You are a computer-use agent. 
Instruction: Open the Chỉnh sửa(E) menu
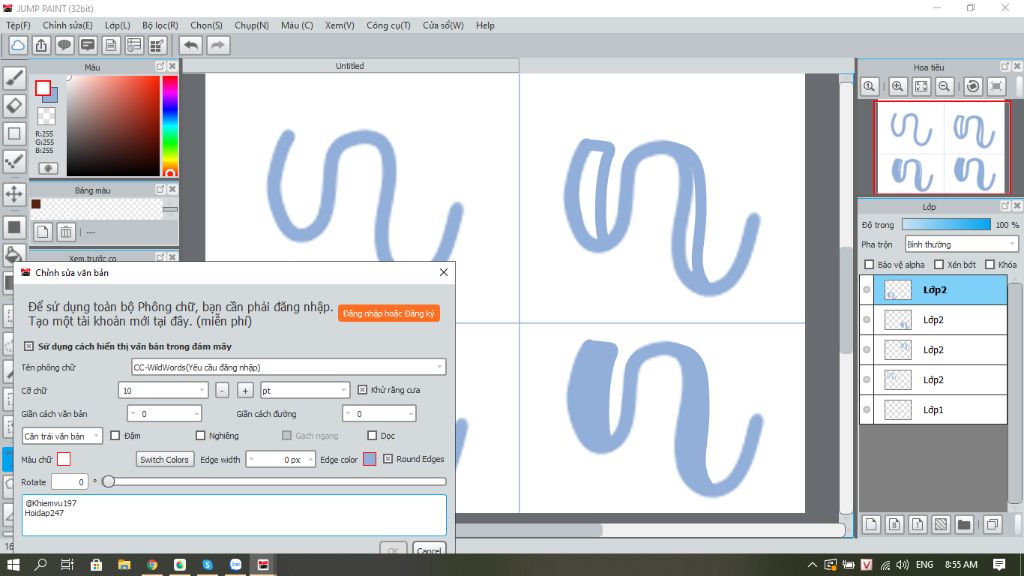(x=67, y=25)
